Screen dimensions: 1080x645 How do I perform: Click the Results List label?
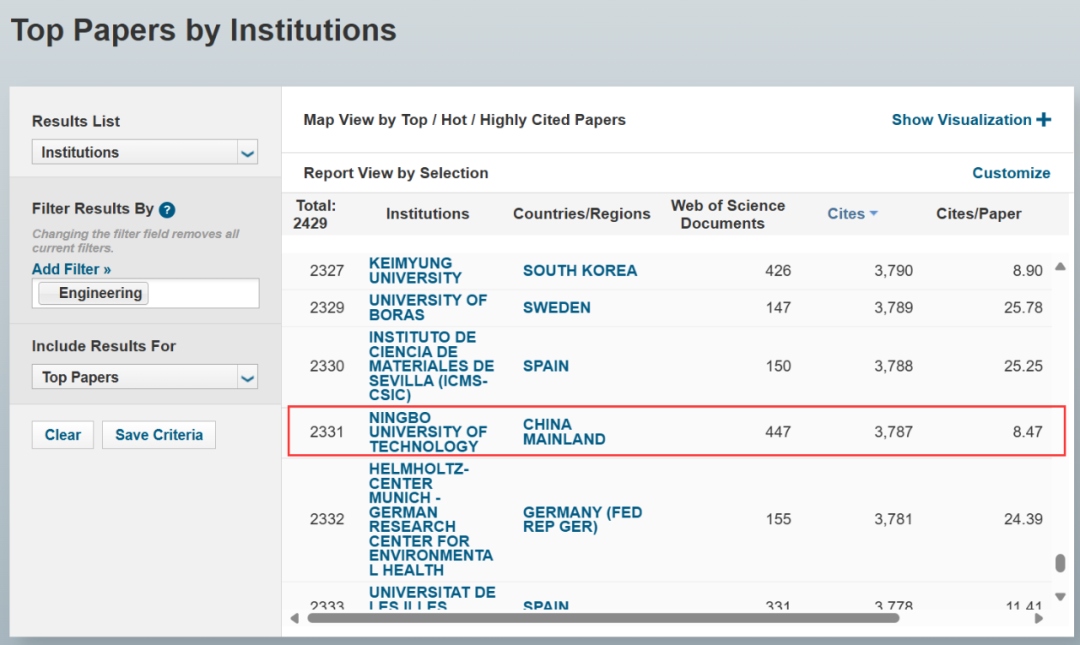(x=76, y=121)
